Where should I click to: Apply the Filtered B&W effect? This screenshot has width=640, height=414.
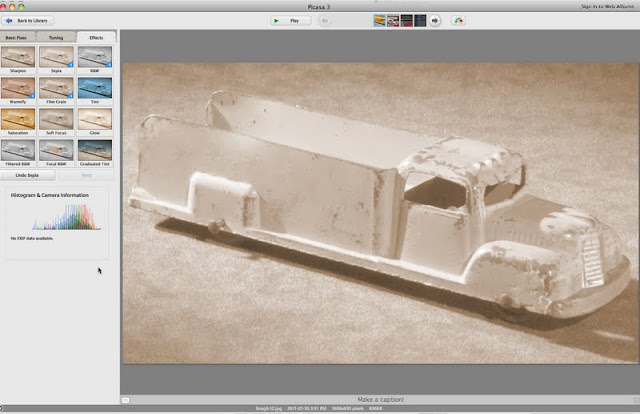18,150
